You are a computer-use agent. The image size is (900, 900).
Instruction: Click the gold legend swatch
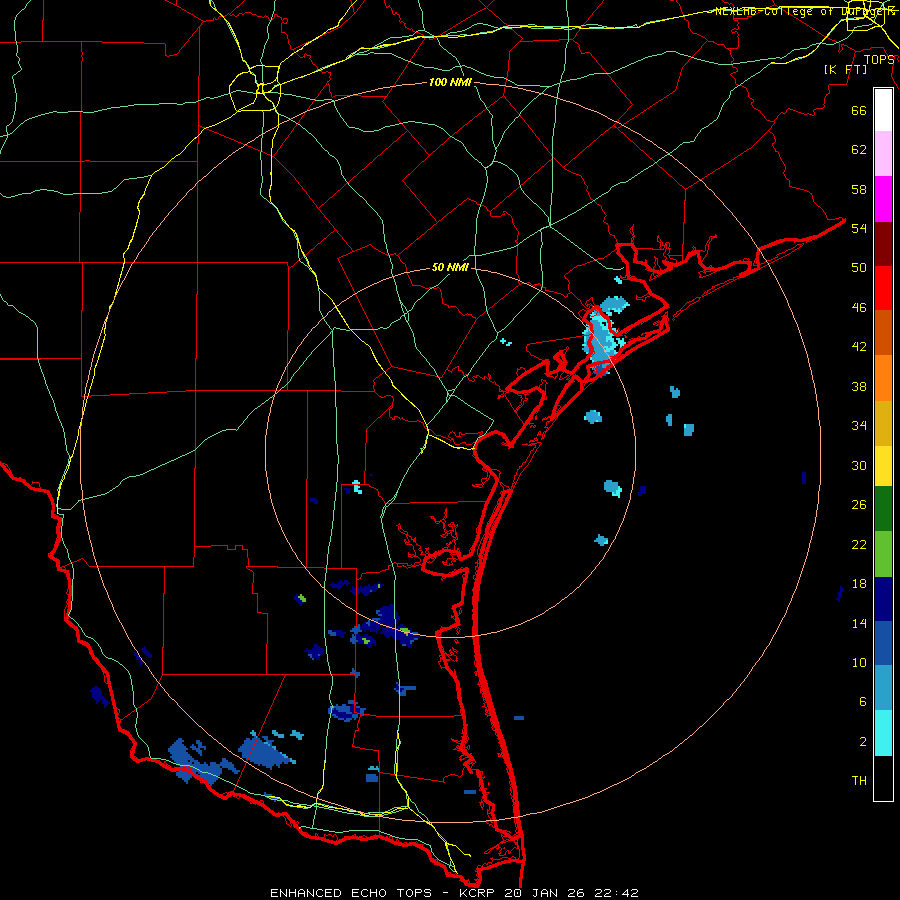pos(883,422)
